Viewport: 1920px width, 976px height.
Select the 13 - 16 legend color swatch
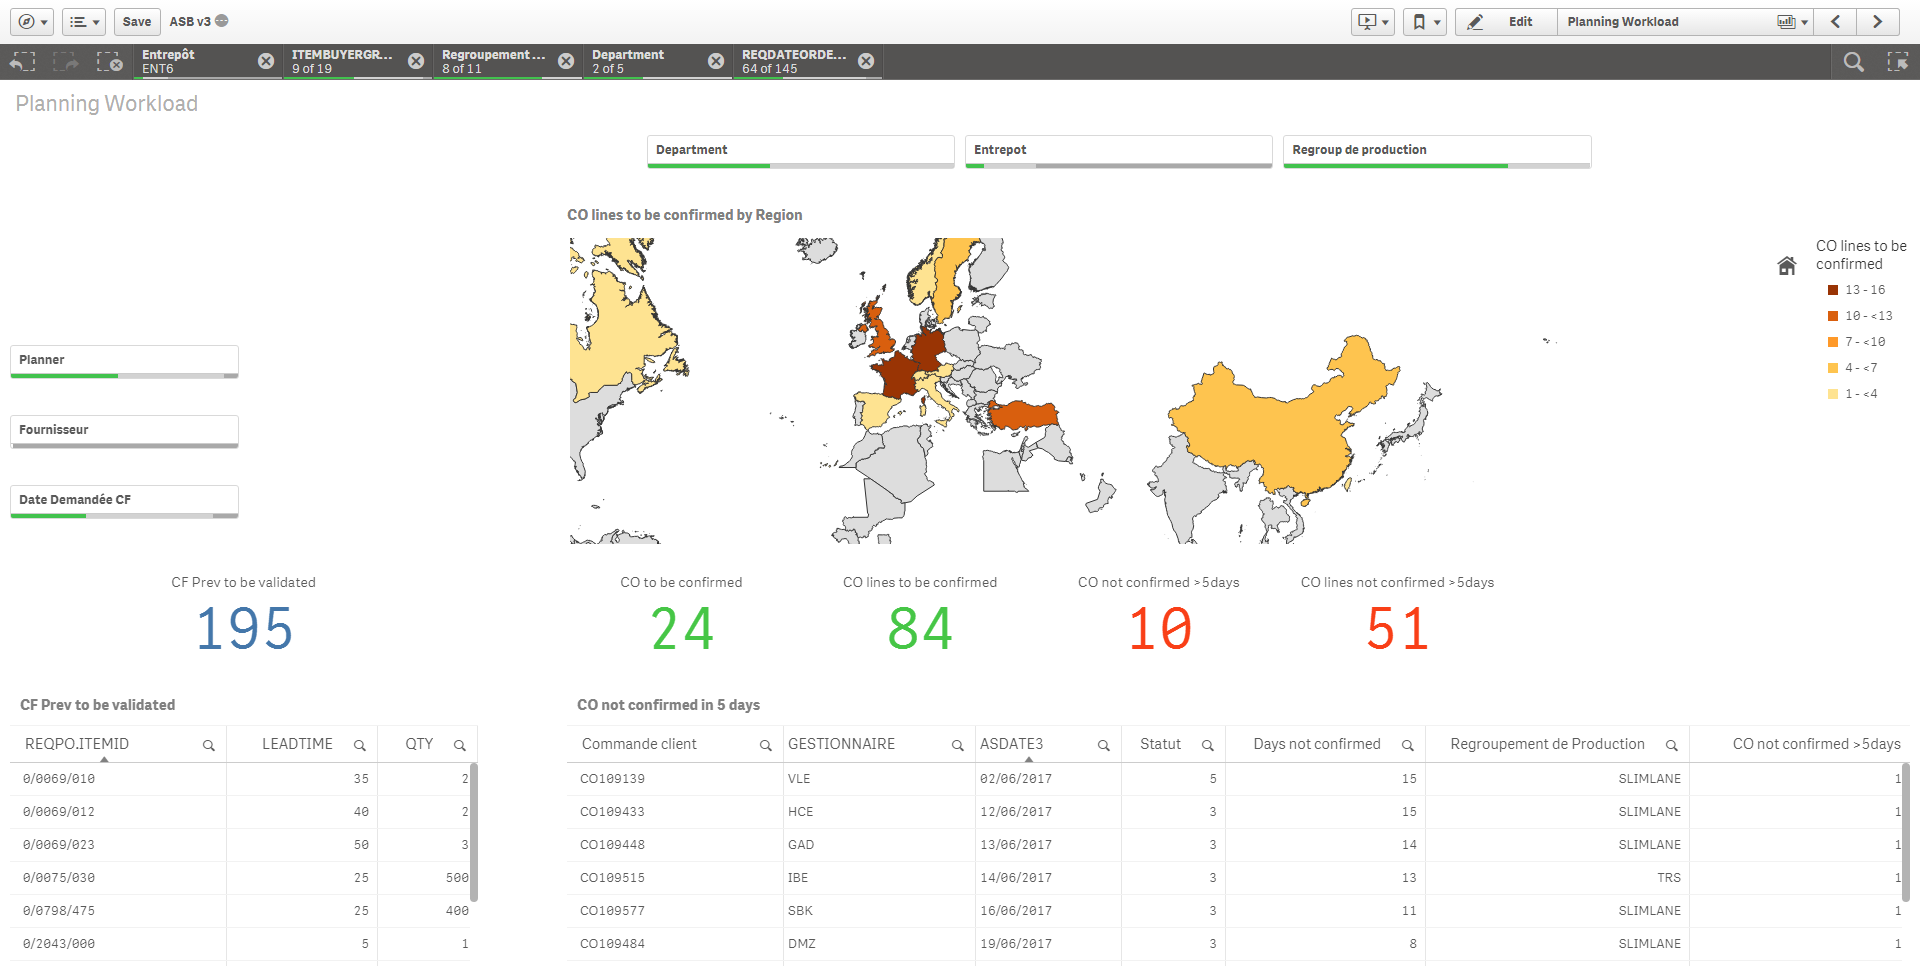pyautogui.click(x=1833, y=290)
